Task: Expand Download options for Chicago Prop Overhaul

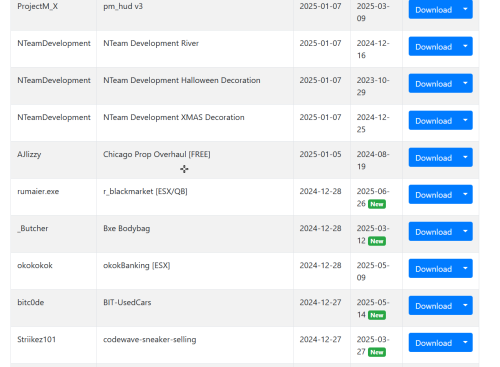Action: tap(465, 157)
